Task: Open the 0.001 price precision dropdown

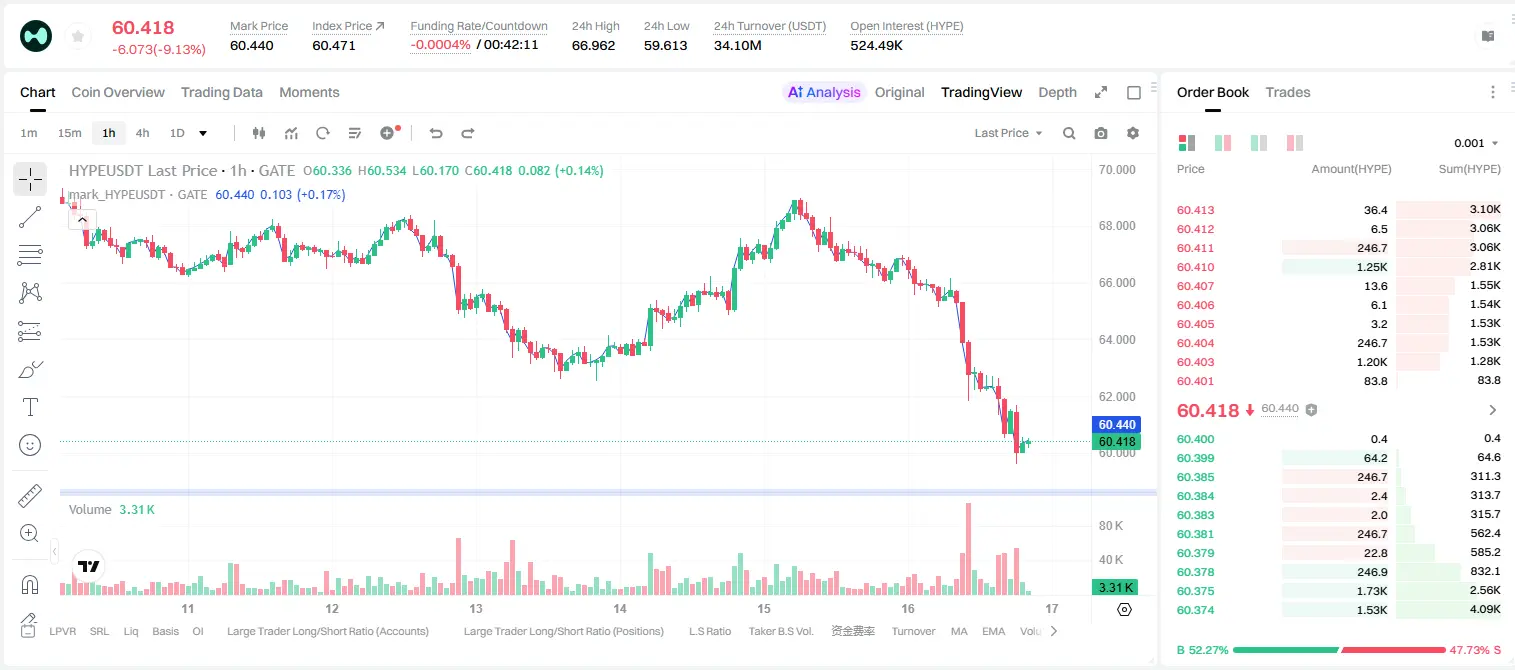Action: click(x=1476, y=143)
